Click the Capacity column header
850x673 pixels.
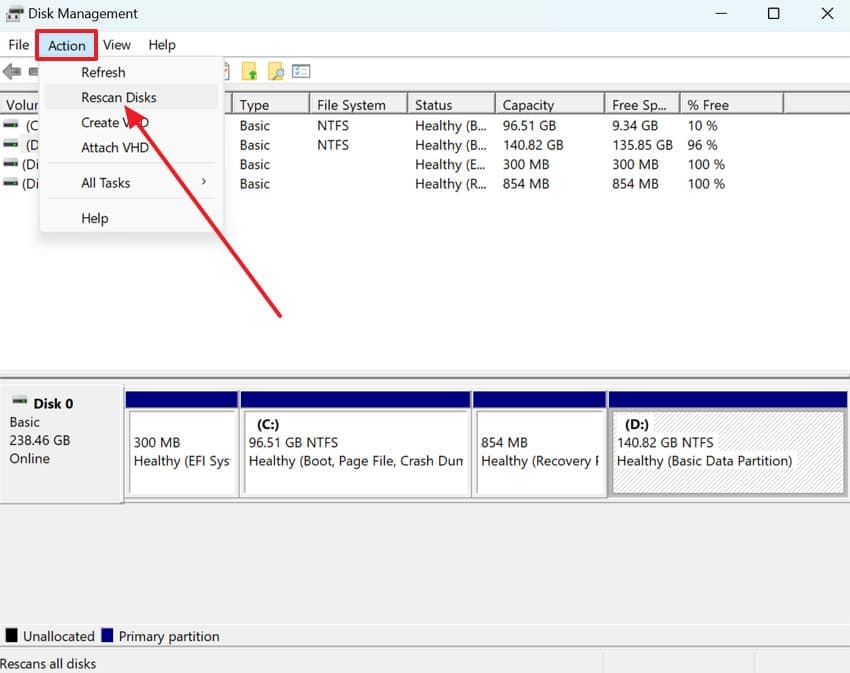tap(532, 103)
